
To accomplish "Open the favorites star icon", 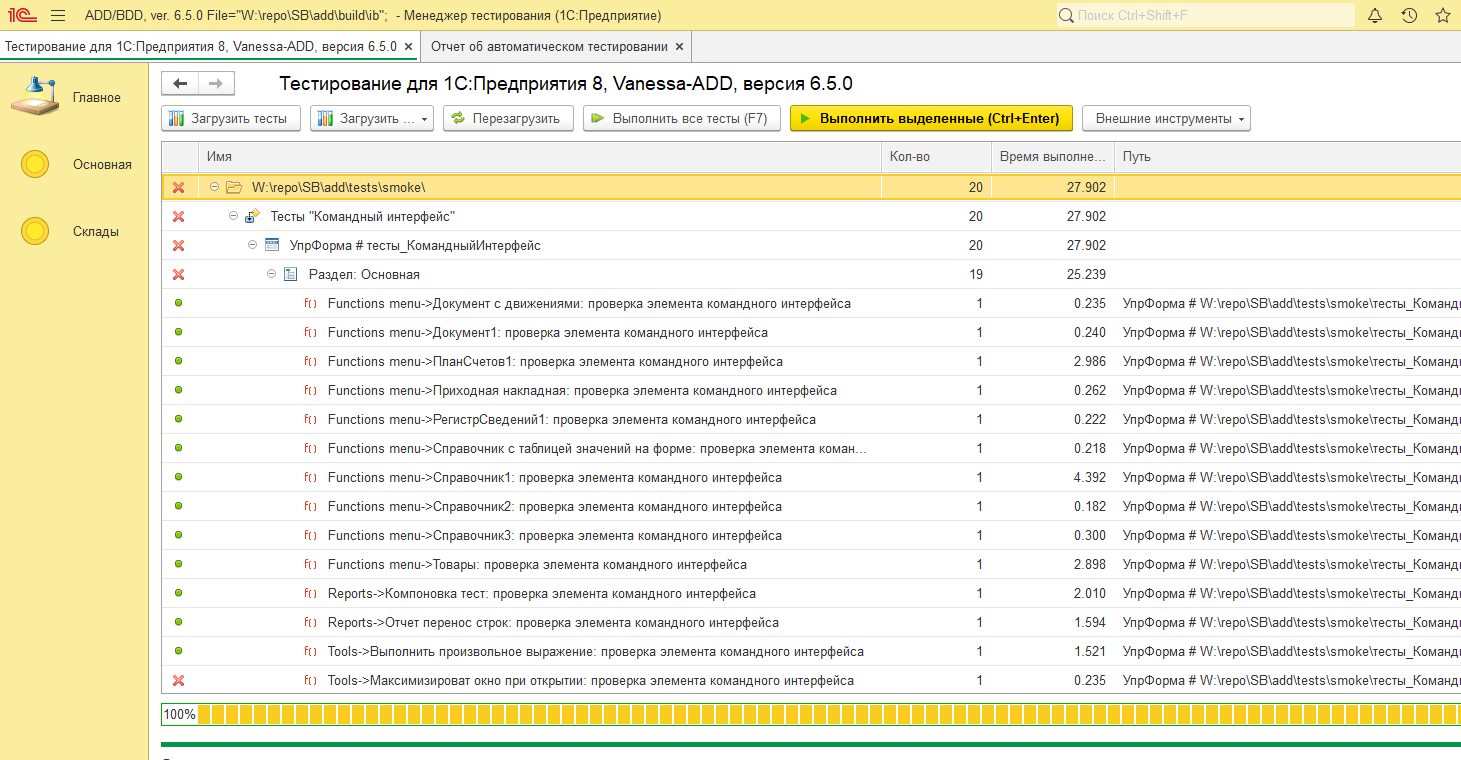I will 1442,15.
